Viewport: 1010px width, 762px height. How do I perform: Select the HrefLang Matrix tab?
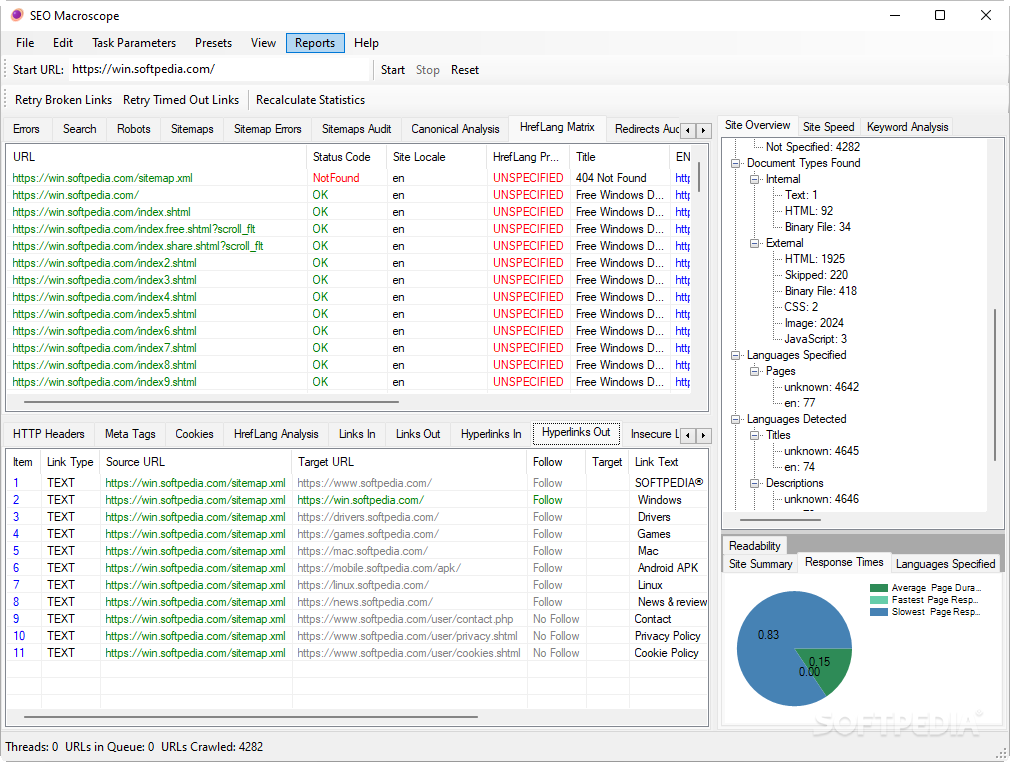(x=557, y=128)
